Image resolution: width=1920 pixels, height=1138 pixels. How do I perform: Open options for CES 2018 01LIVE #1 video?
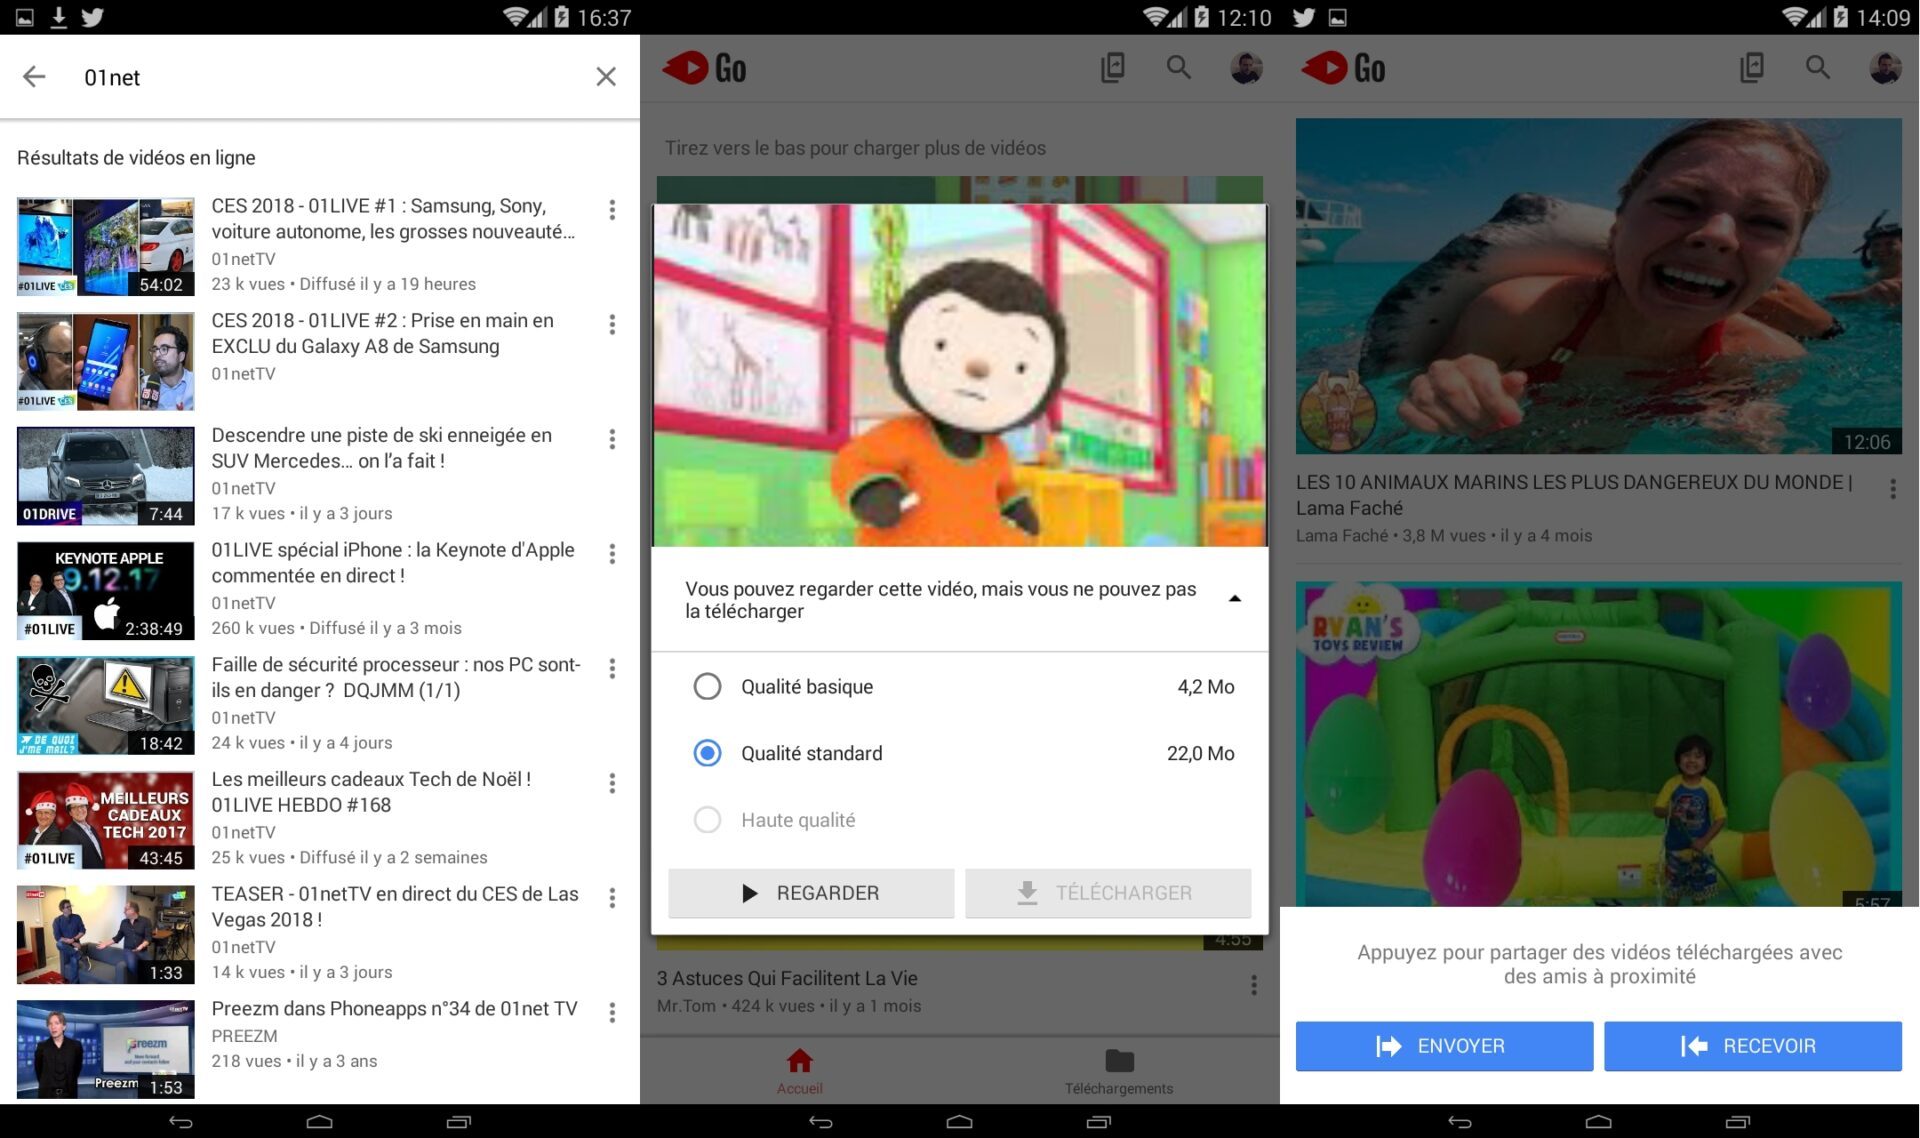pos(612,210)
